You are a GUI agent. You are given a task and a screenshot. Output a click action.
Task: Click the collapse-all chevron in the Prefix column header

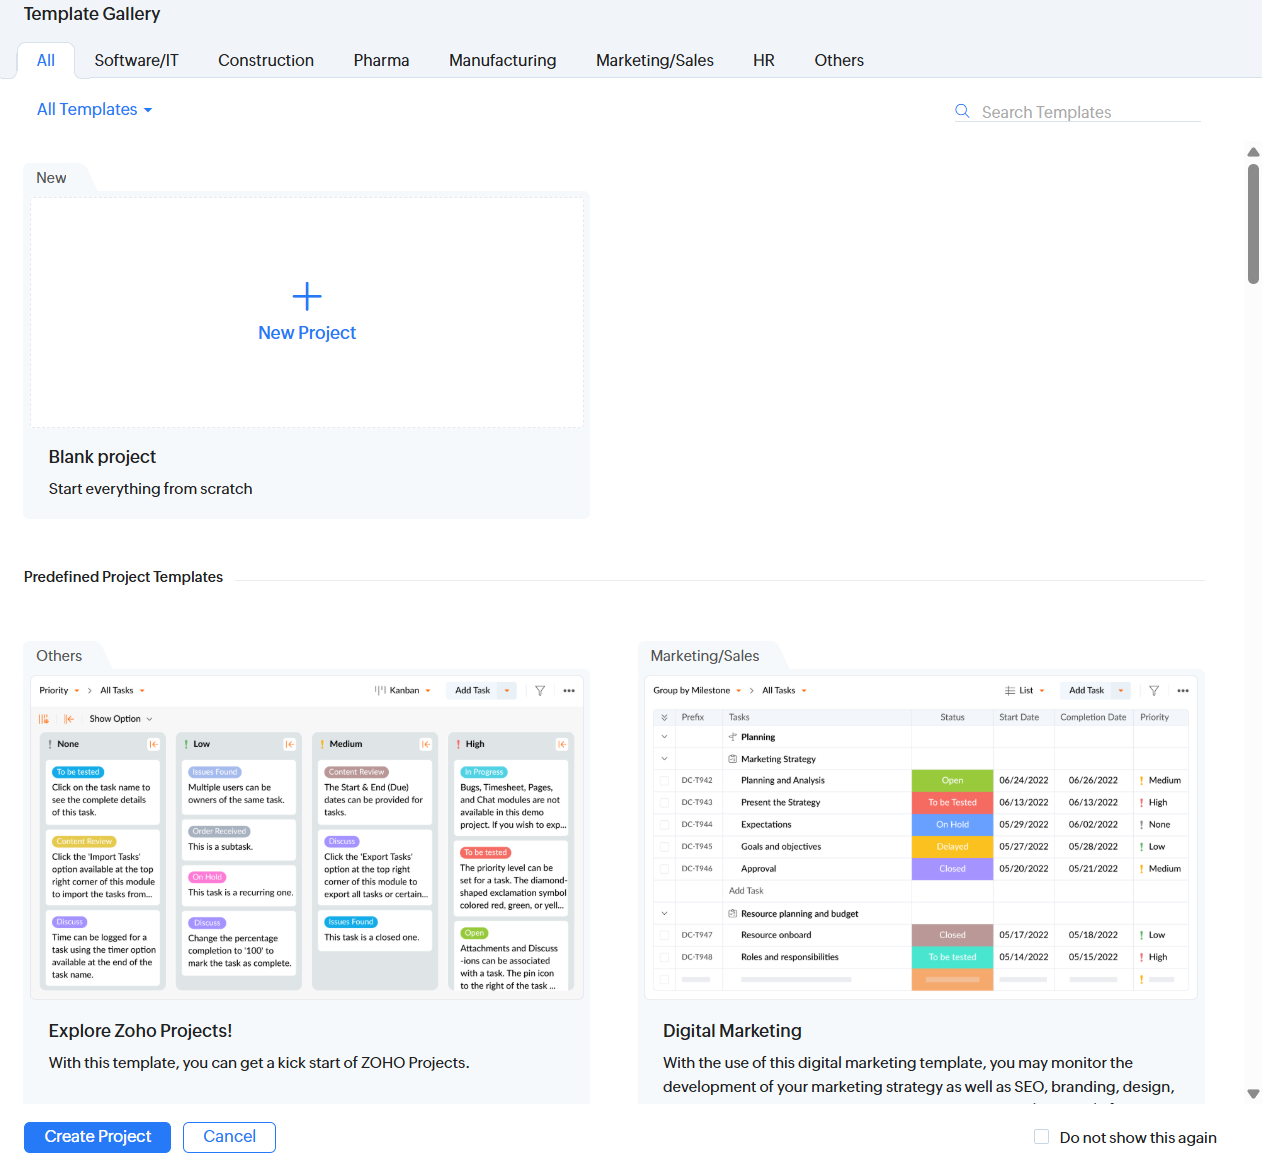pyautogui.click(x=664, y=717)
